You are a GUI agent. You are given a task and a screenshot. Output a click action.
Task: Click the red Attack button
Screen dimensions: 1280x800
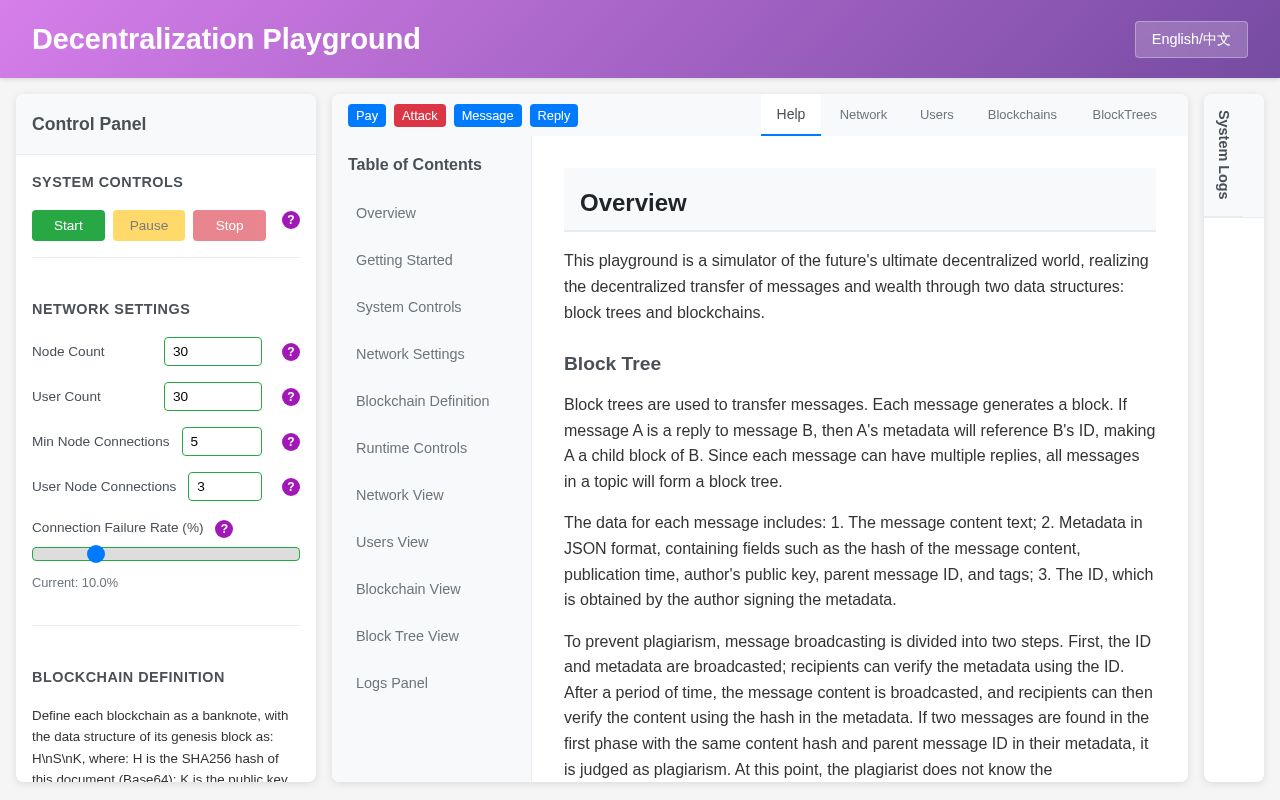point(420,115)
